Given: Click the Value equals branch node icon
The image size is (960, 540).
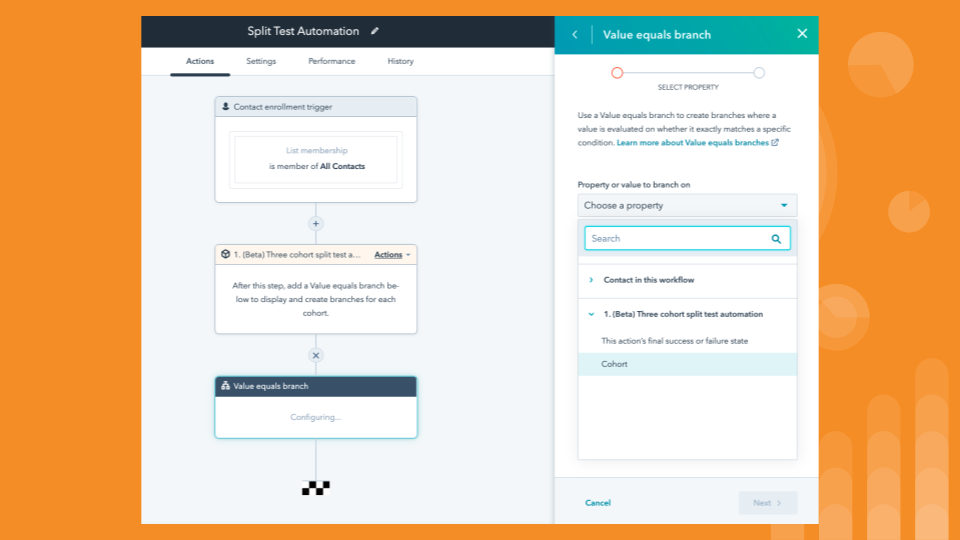Looking at the screenshot, I should pyautogui.click(x=226, y=386).
